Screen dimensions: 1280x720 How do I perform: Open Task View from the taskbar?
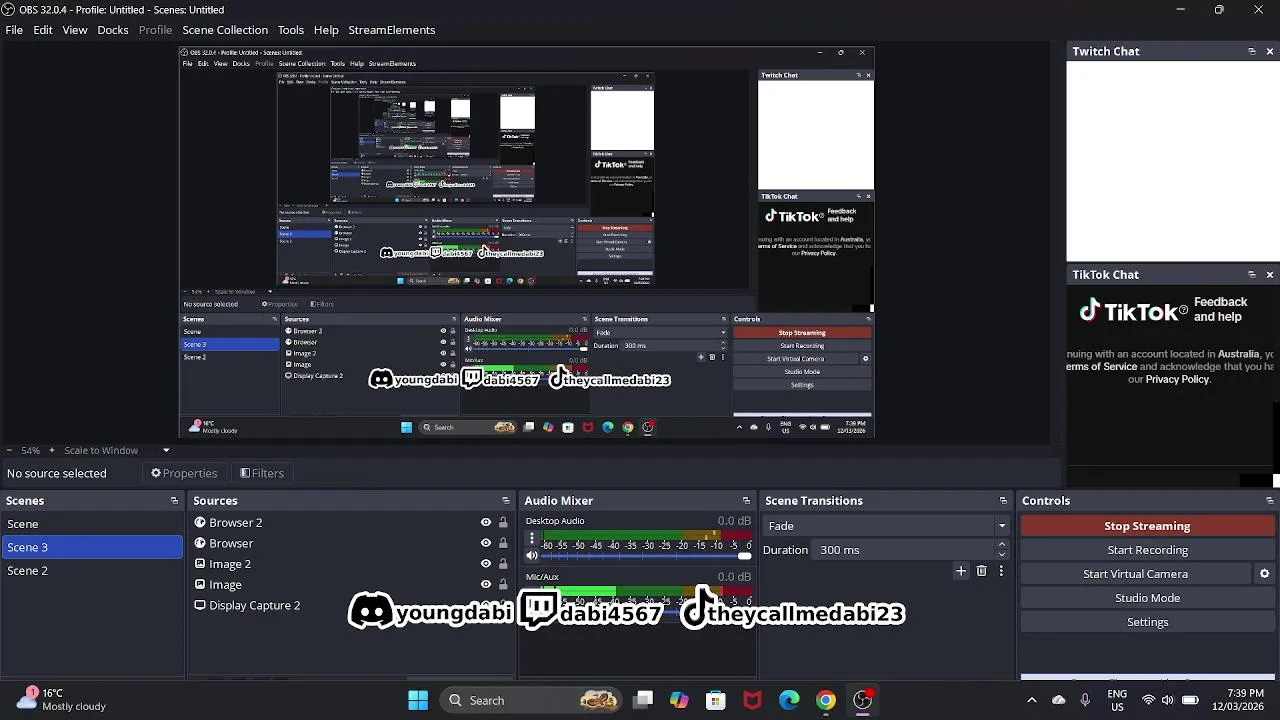643,700
